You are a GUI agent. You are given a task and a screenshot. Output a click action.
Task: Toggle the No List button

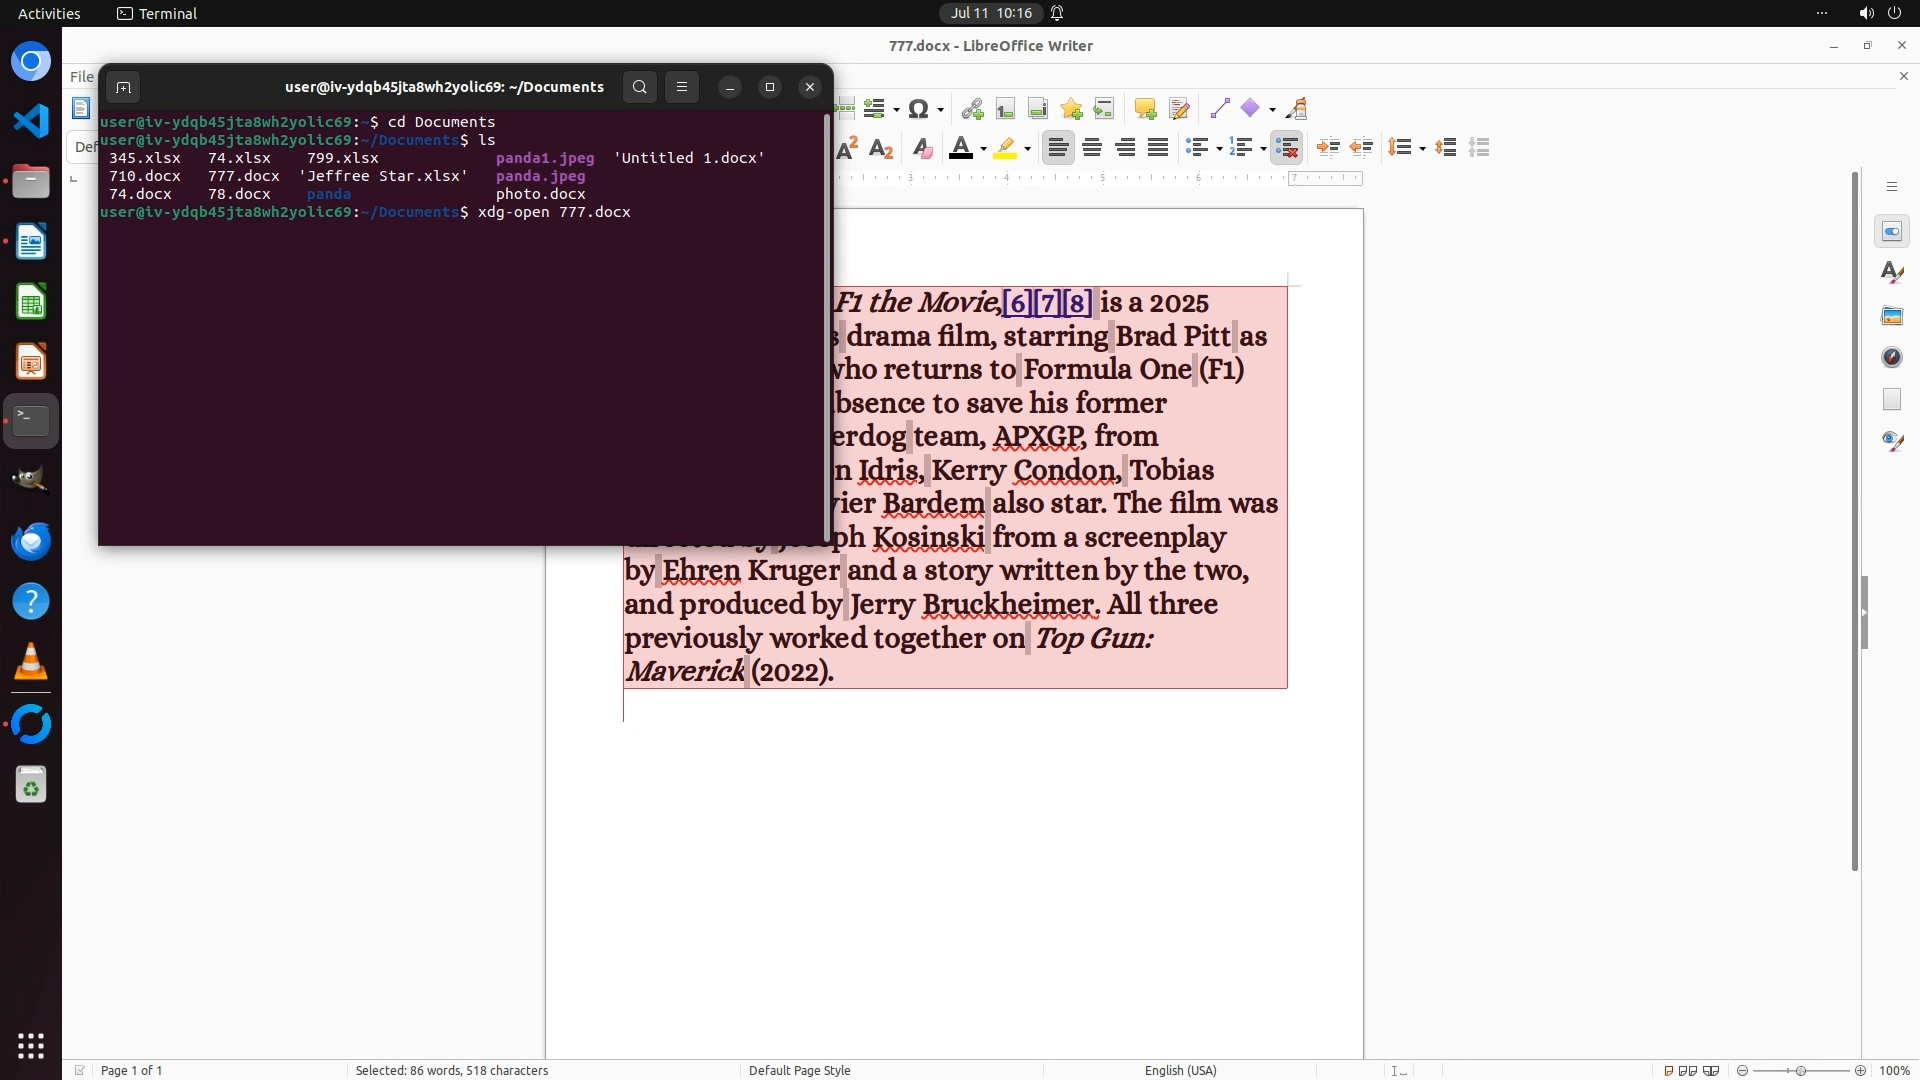(x=1287, y=148)
